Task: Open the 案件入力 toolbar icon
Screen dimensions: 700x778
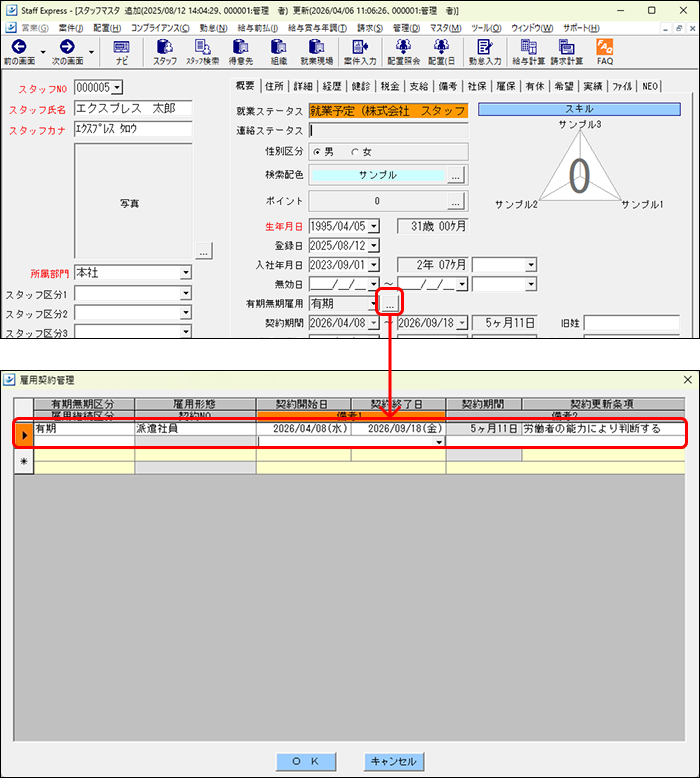Action: coord(360,52)
